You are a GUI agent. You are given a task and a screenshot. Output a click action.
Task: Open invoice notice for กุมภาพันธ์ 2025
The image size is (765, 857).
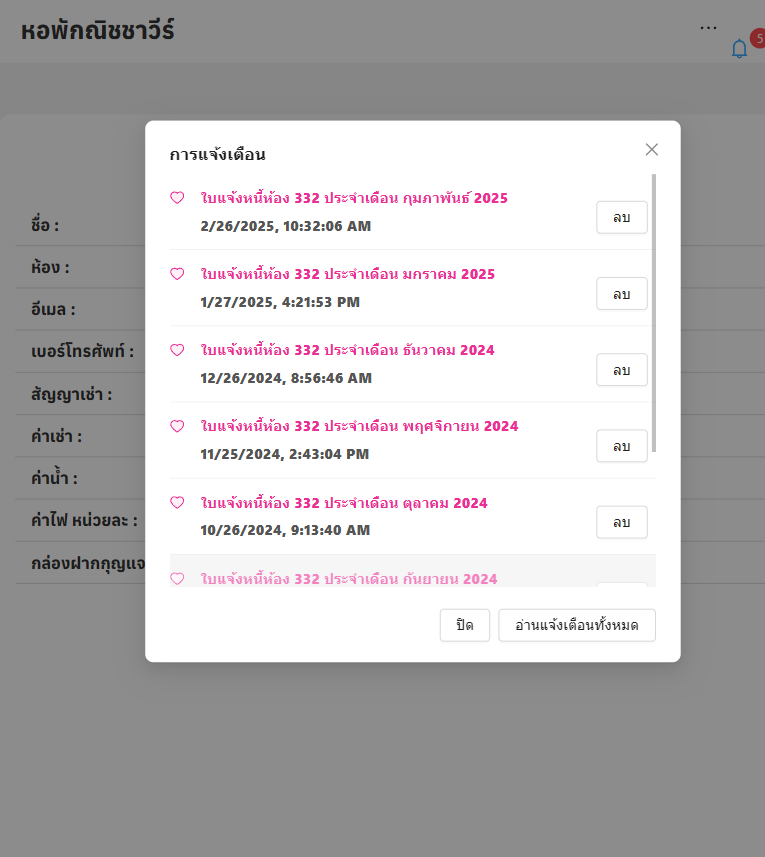point(354,198)
